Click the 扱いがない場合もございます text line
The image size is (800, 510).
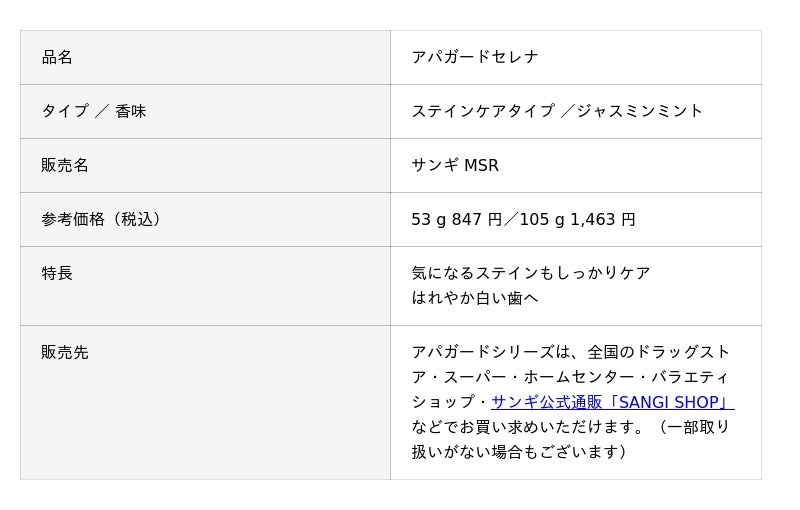[x=520, y=452]
